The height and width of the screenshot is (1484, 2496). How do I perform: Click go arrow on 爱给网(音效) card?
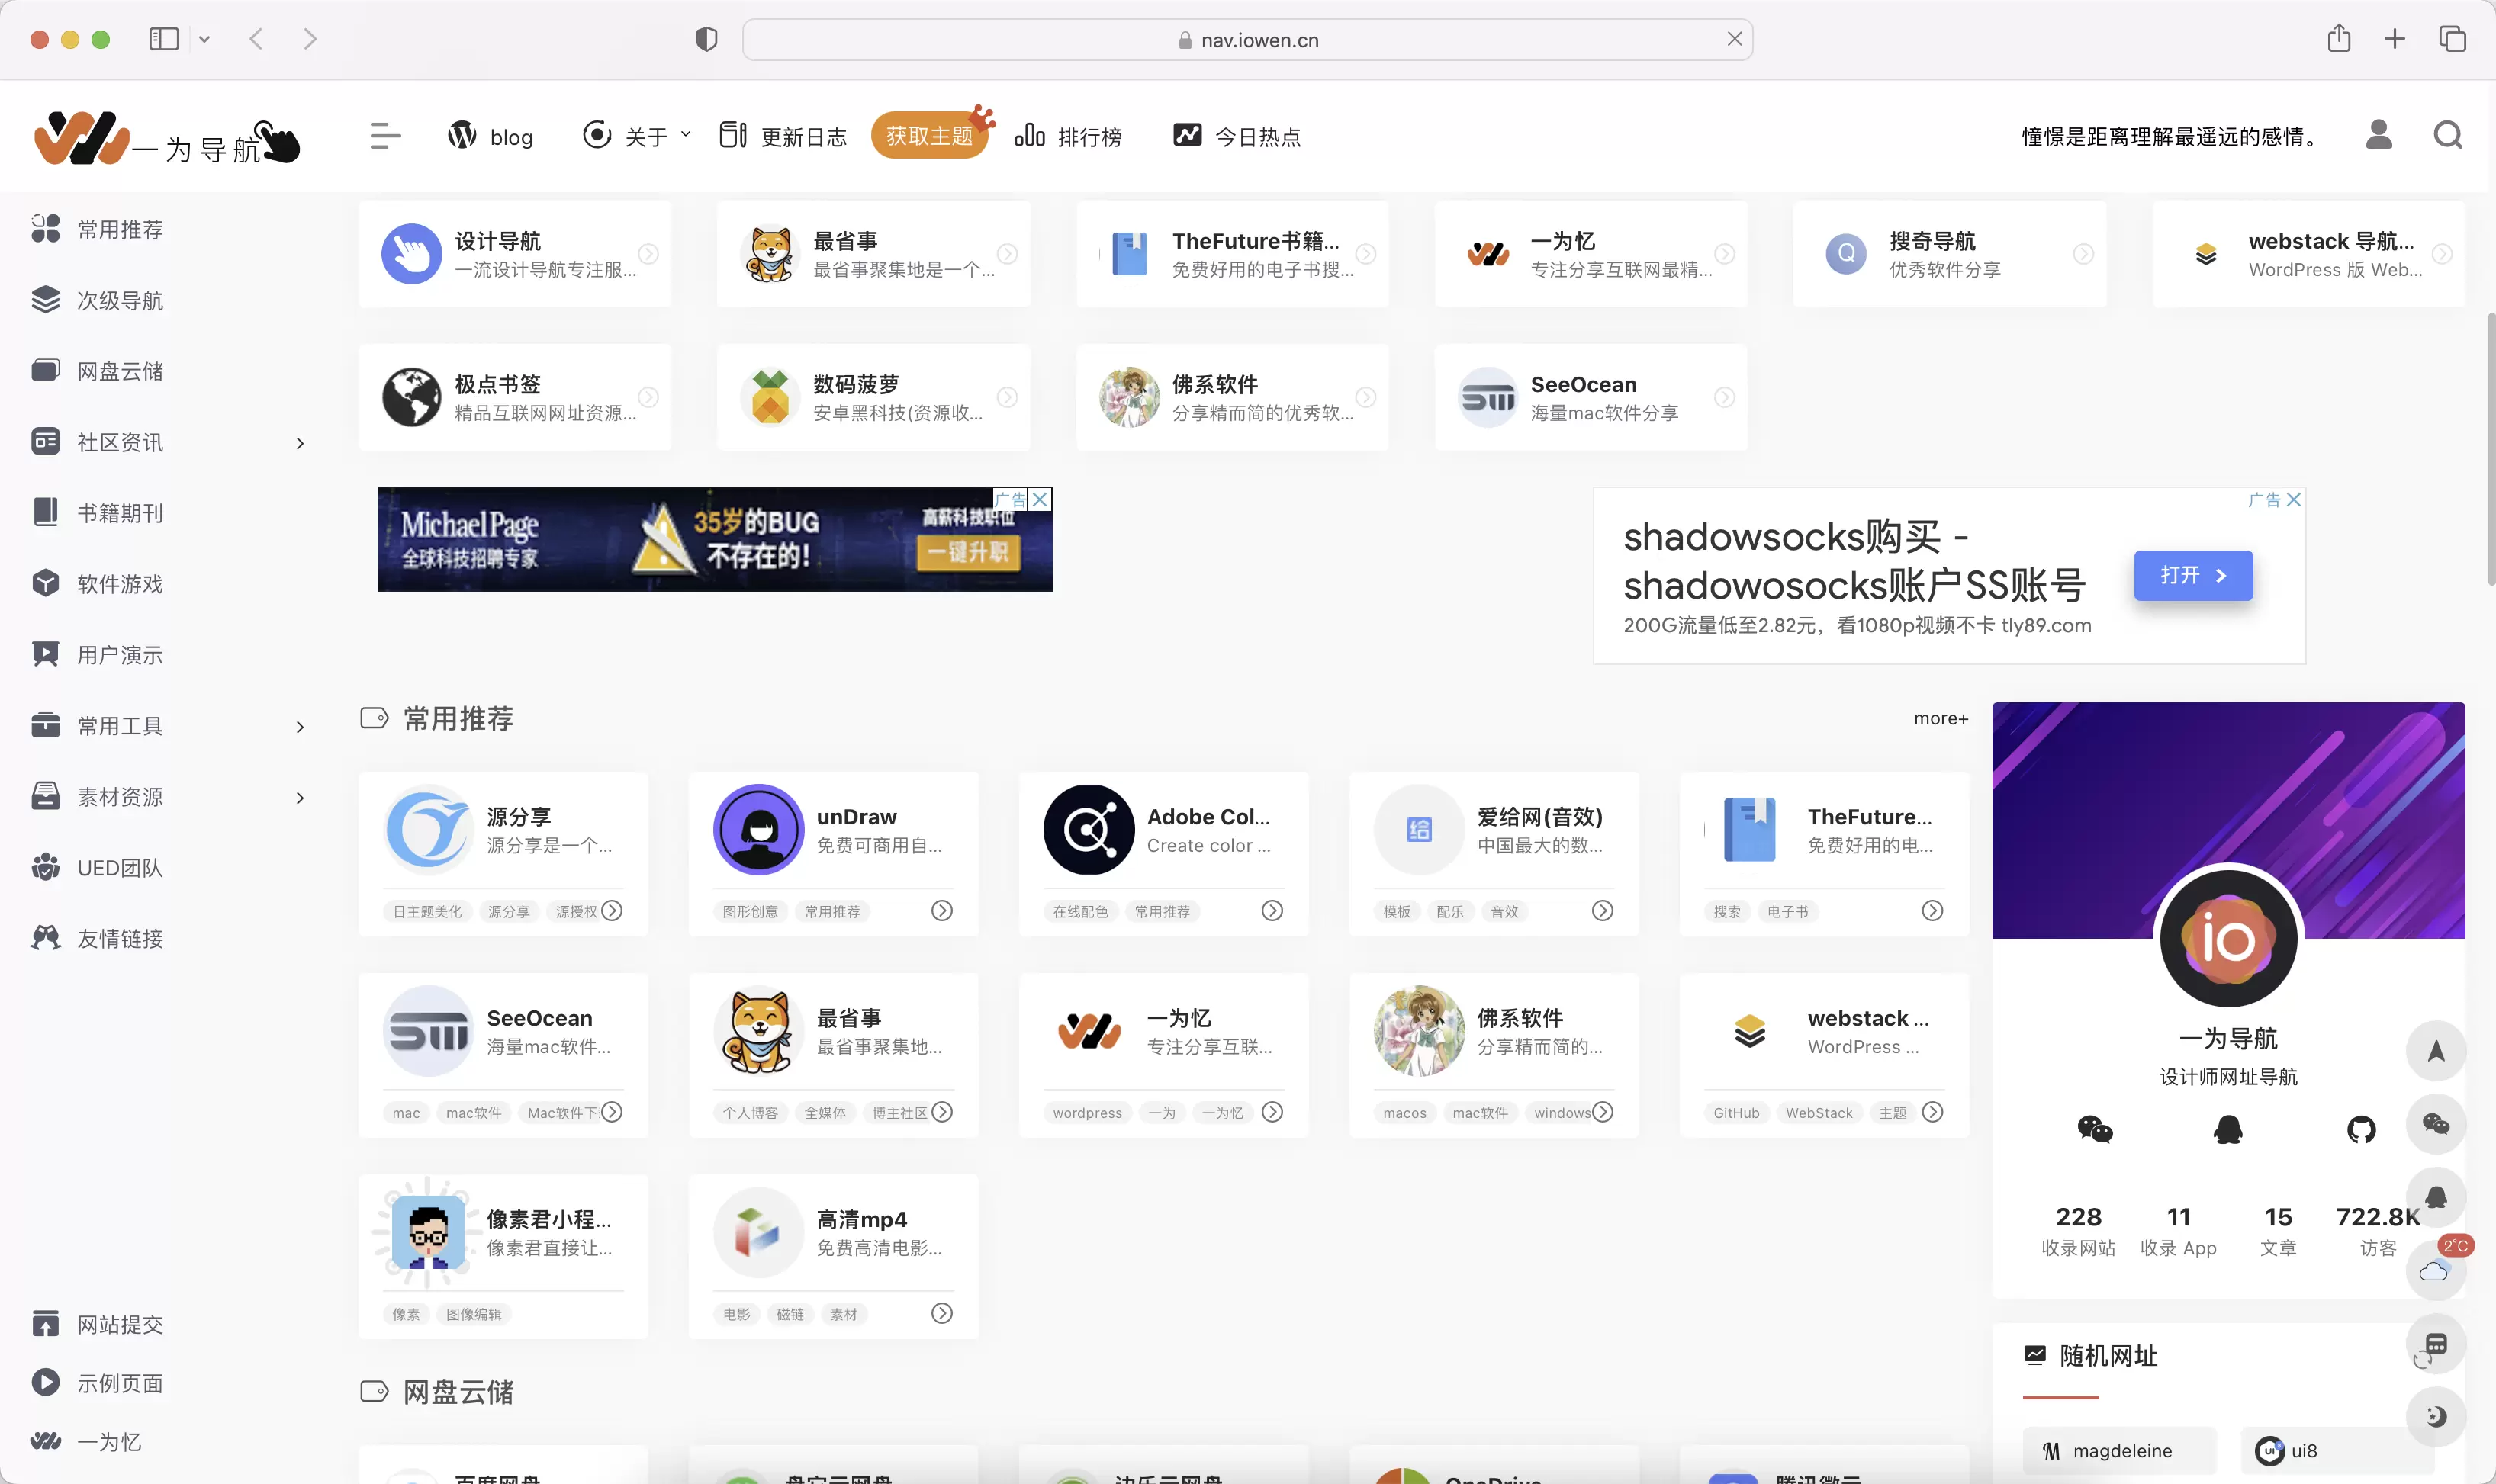pos(1602,910)
